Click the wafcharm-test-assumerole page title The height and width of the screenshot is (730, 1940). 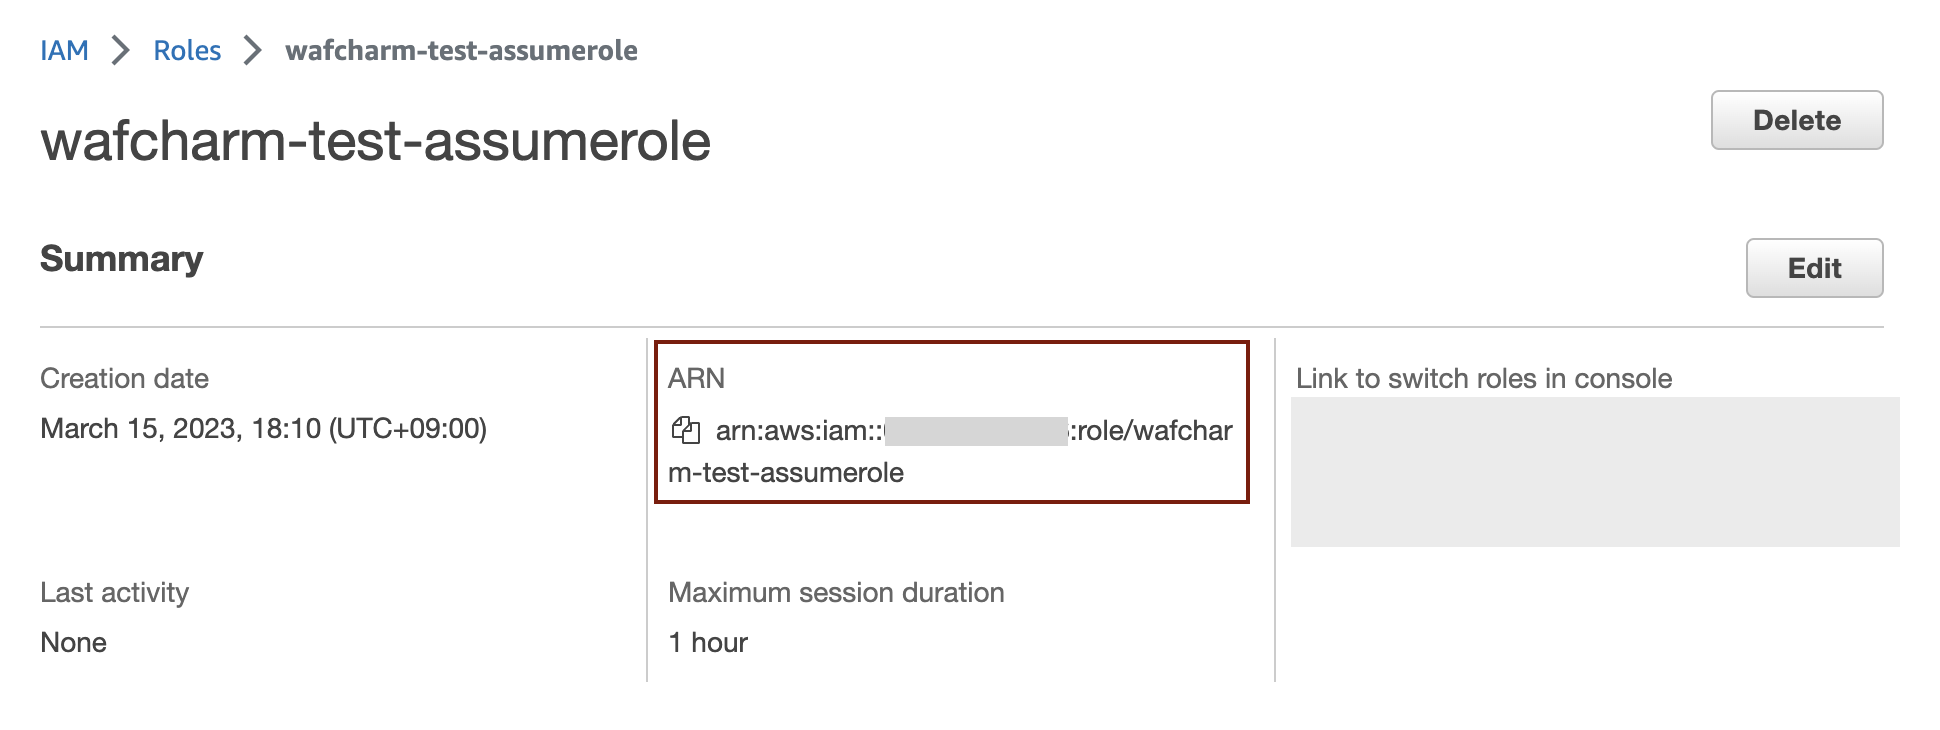(375, 141)
